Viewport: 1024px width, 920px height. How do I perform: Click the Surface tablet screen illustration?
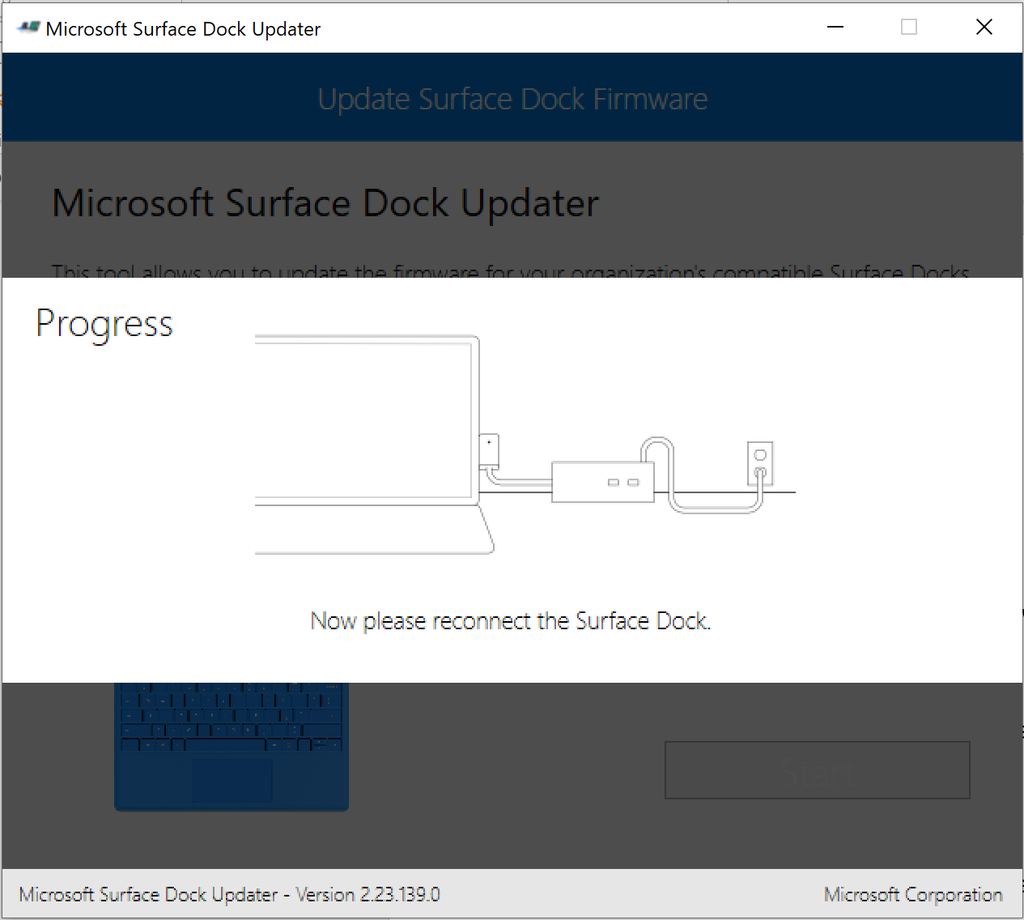pyautogui.click(x=364, y=420)
